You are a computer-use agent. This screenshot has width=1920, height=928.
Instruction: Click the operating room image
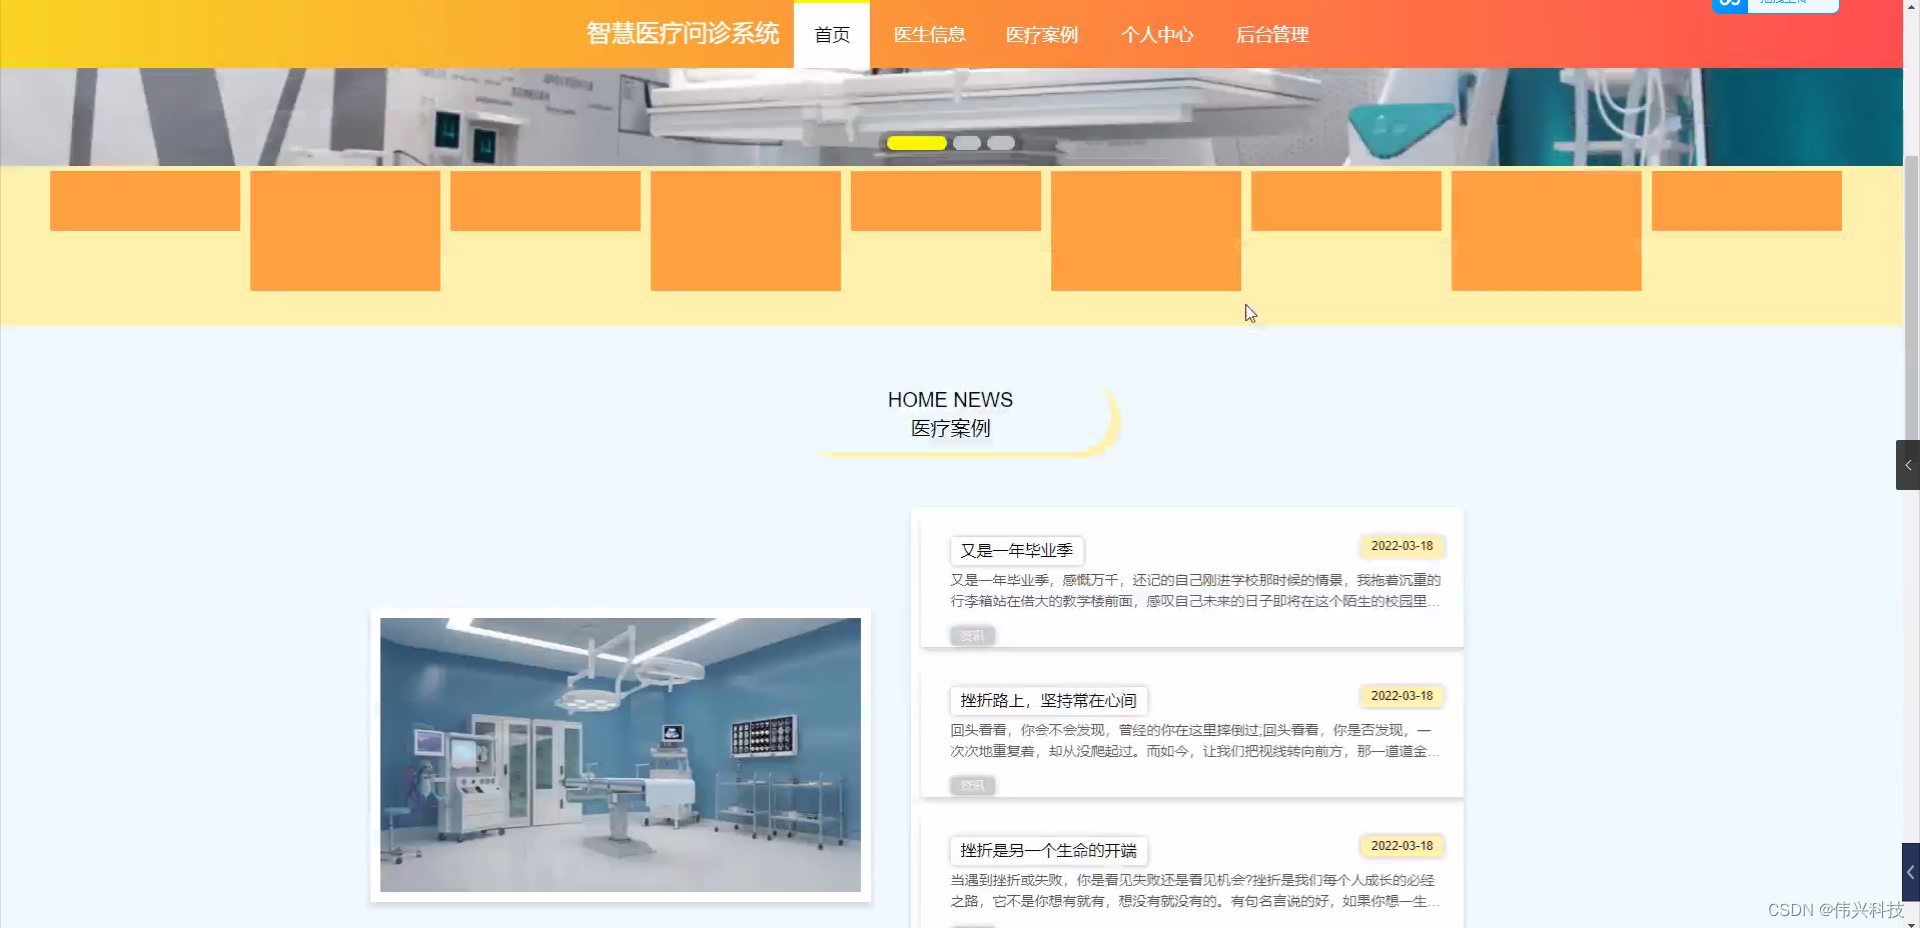point(620,755)
